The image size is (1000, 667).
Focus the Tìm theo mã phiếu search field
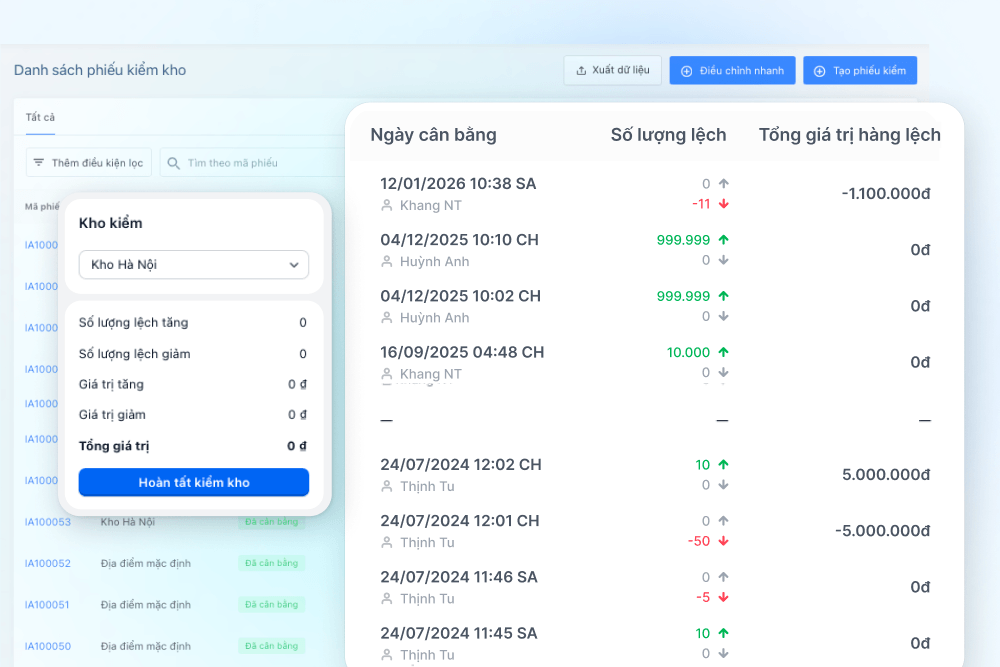tap(255, 163)
